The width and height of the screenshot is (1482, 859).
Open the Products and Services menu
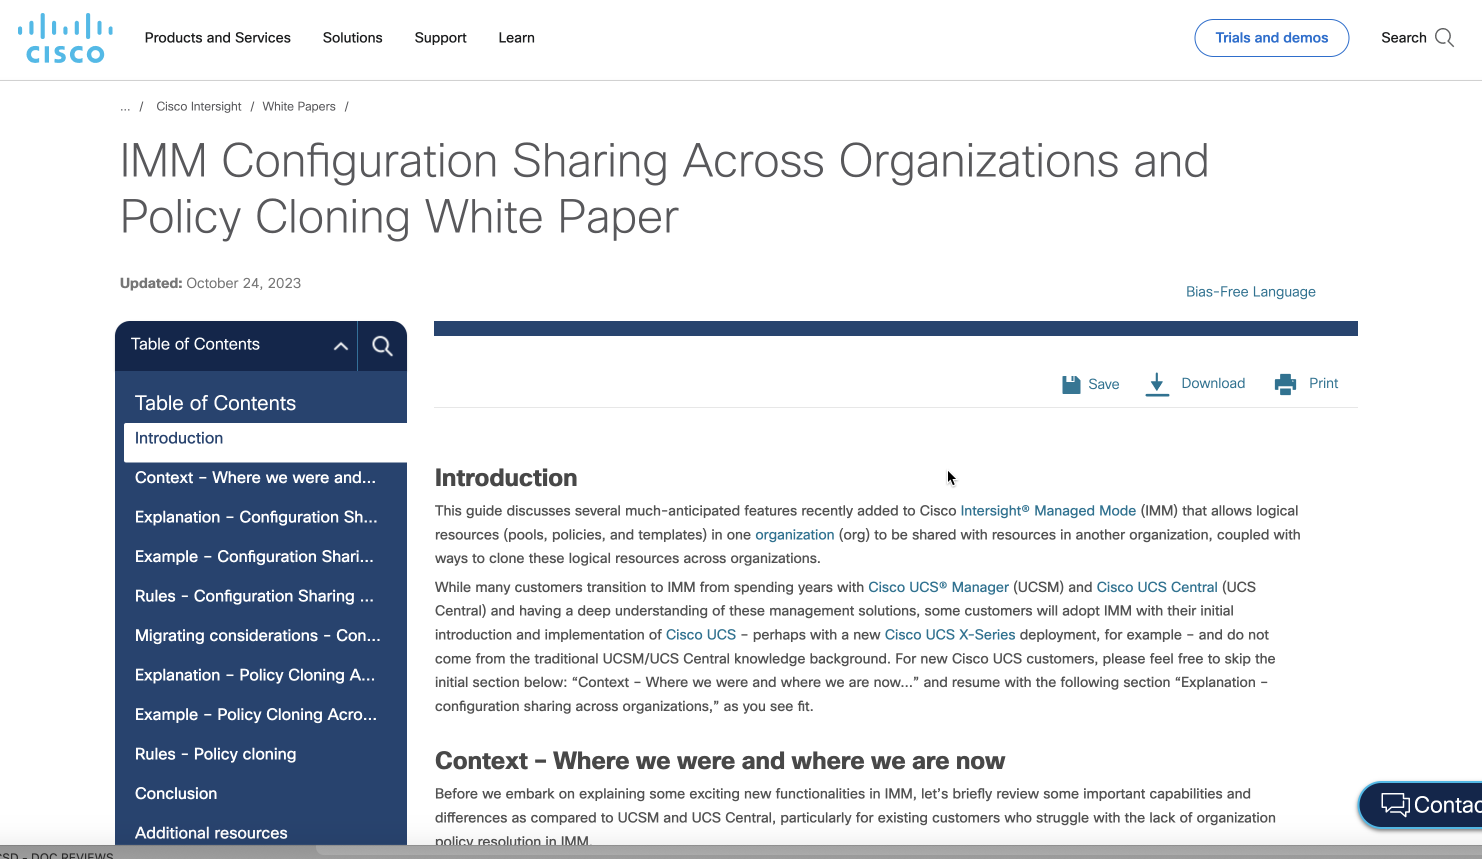click(217, 37)
